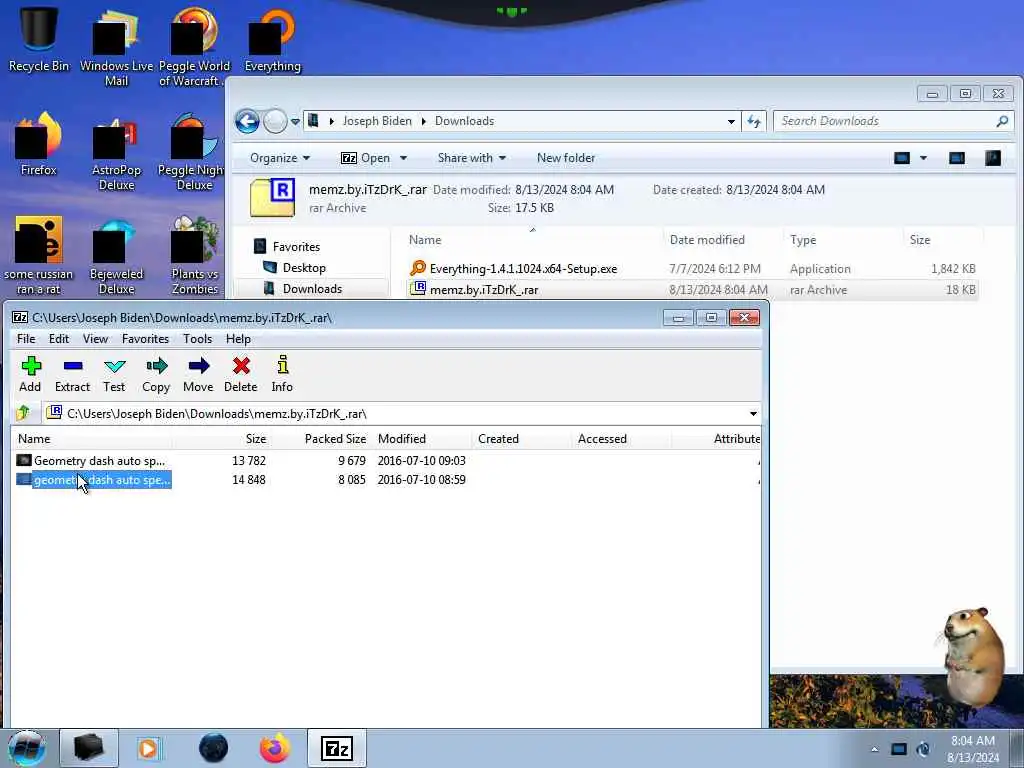Open recent locations dropdown beside Explorer nav arrows
Viewport: 1024px width, 768px height.
[295, 121]
